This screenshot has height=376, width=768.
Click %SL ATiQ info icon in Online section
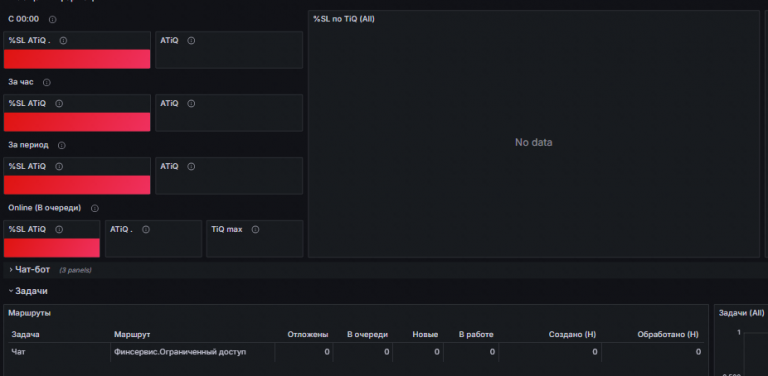click(59, 229)
